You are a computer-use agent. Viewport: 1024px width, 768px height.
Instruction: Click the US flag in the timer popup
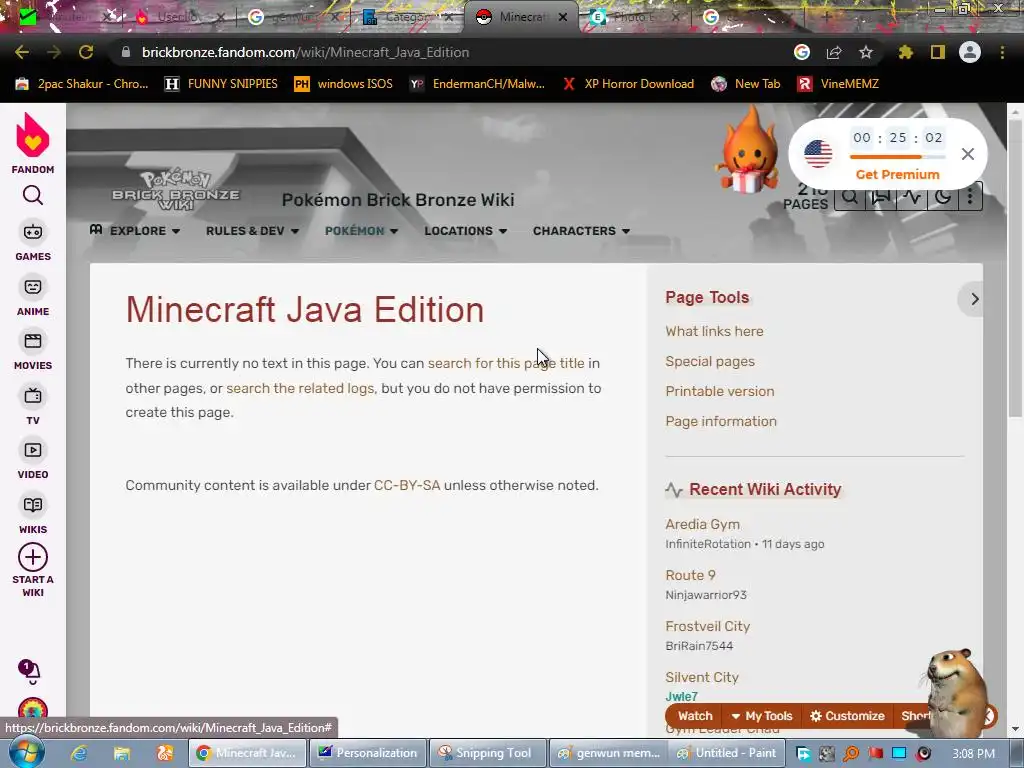coord(818,154)
